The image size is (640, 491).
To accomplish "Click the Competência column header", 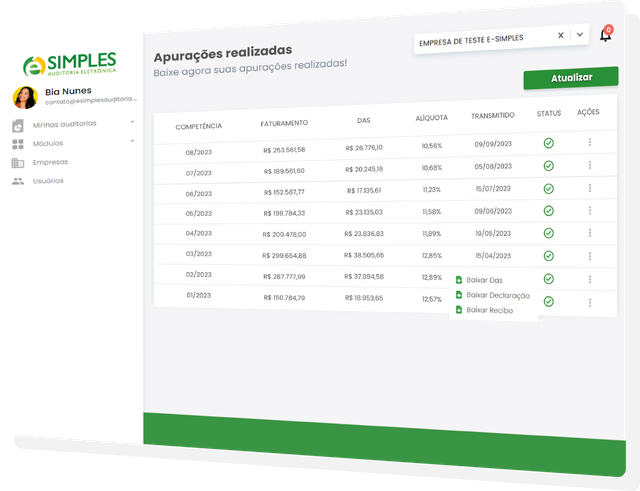I will pyautogui.click(x=198, y=126).
